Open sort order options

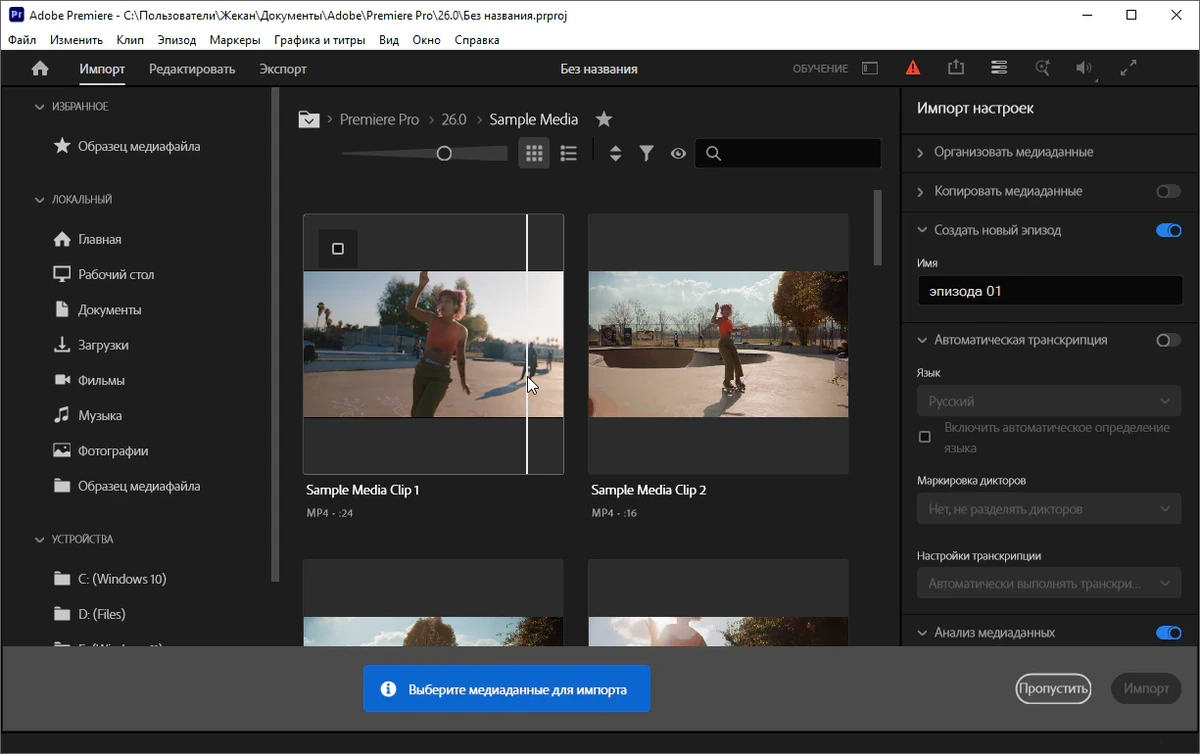[615, 153]
